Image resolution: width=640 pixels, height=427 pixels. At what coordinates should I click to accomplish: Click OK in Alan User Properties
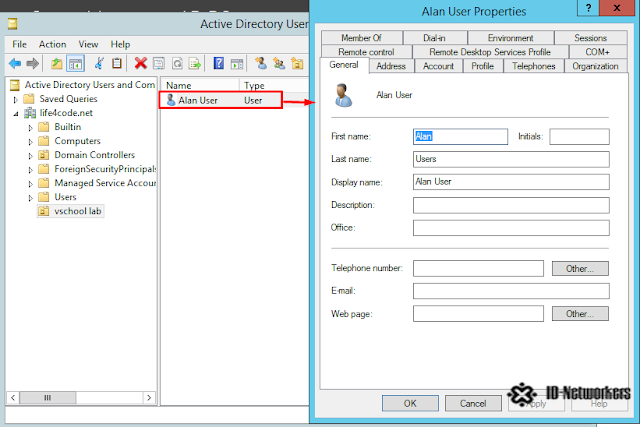coord(410,403)
